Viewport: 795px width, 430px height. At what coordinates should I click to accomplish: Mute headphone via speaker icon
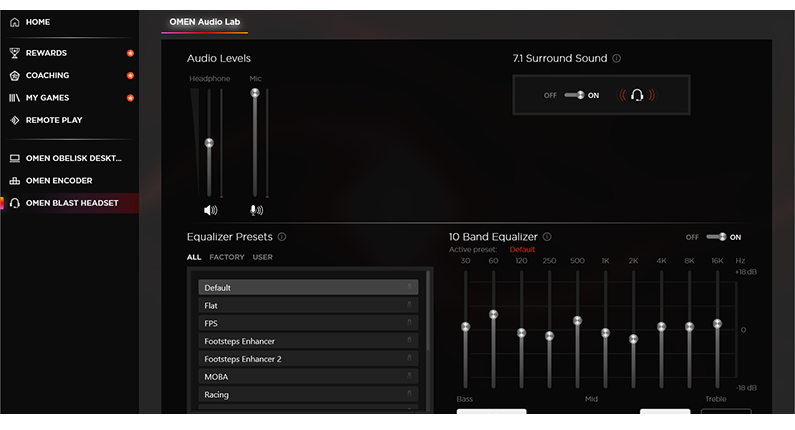pyautogui.click(x=210, y=210)
